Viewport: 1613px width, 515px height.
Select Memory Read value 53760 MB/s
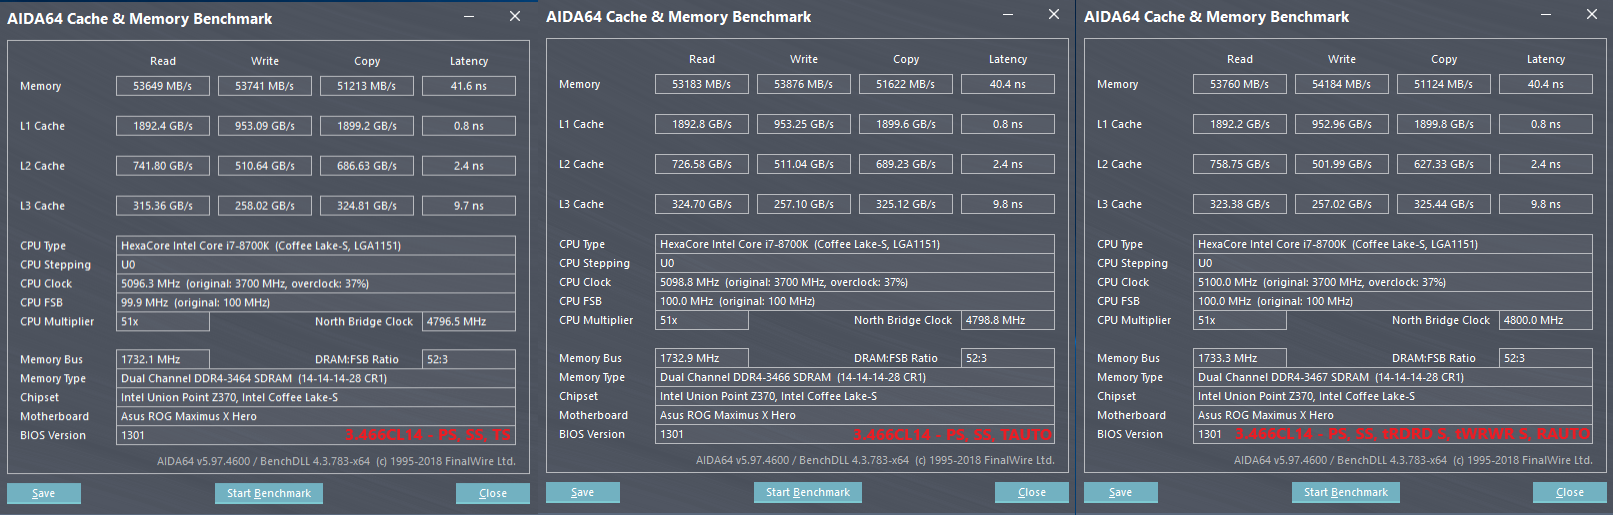[x=1240, y=84]
